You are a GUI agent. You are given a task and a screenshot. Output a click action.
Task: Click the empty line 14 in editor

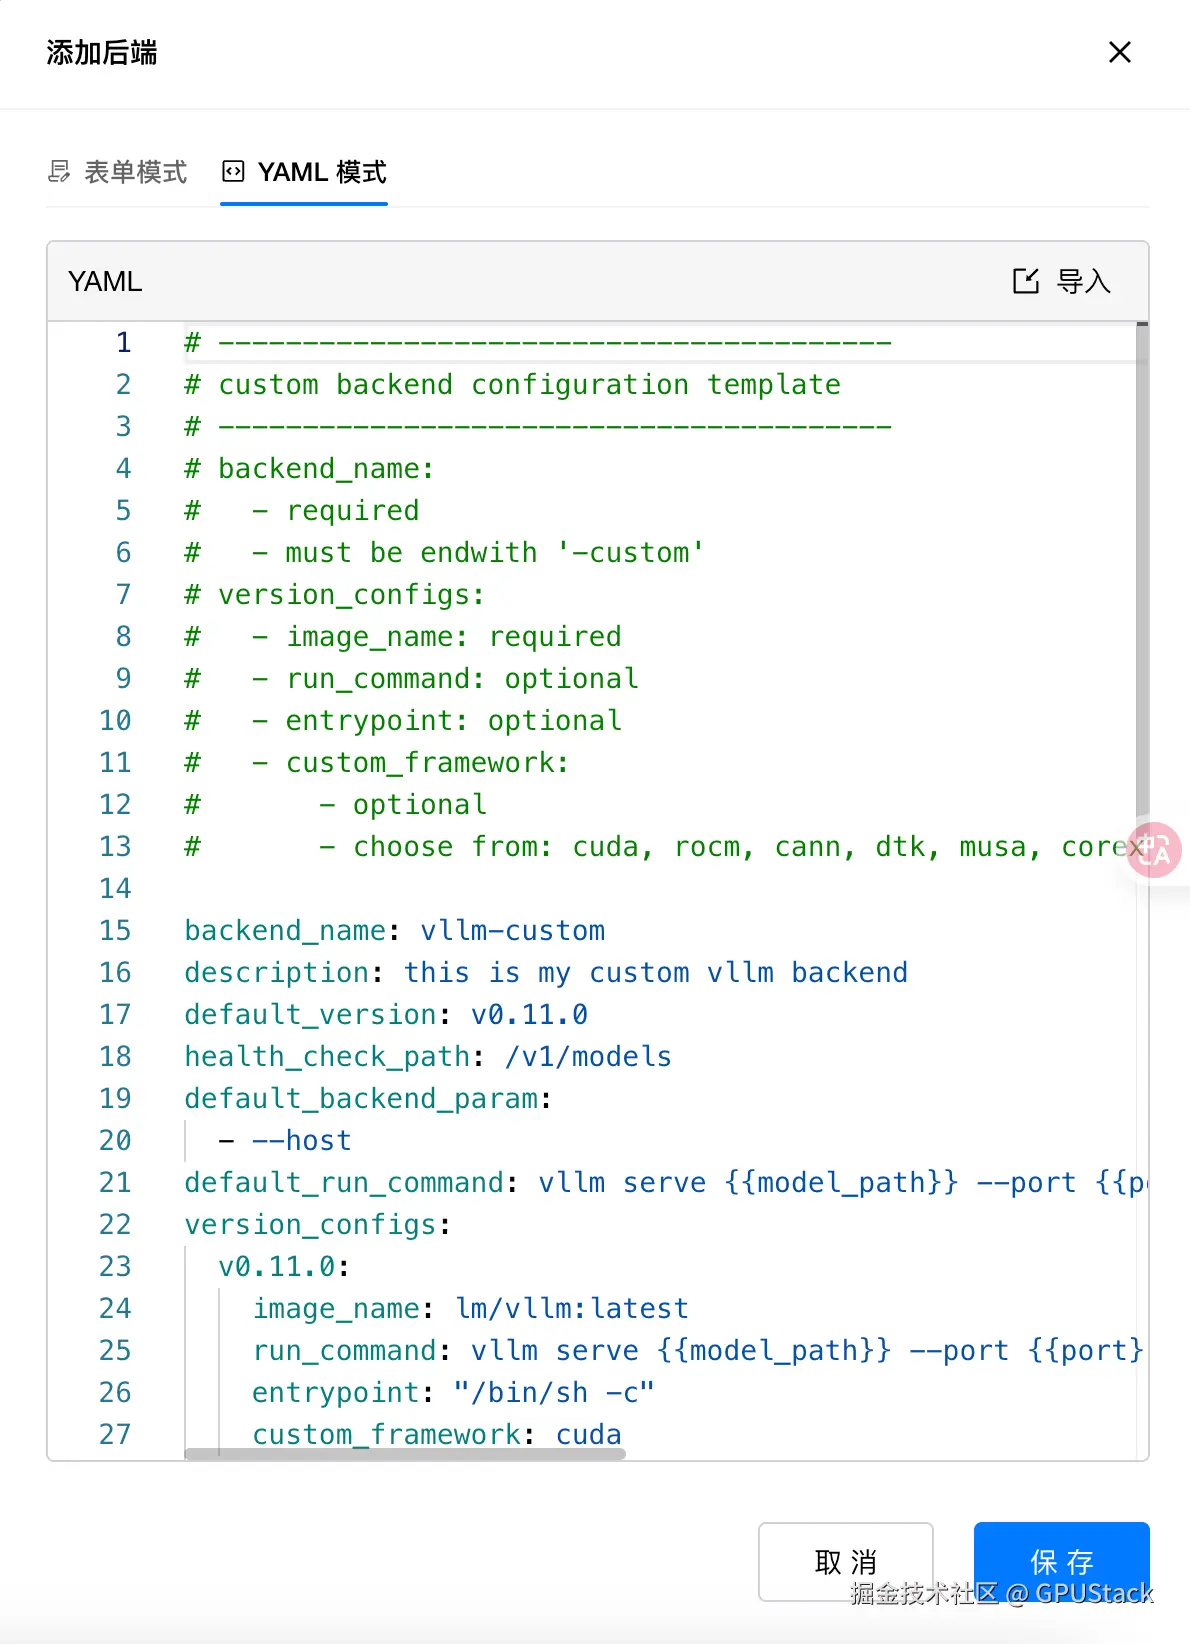(660, 888)
